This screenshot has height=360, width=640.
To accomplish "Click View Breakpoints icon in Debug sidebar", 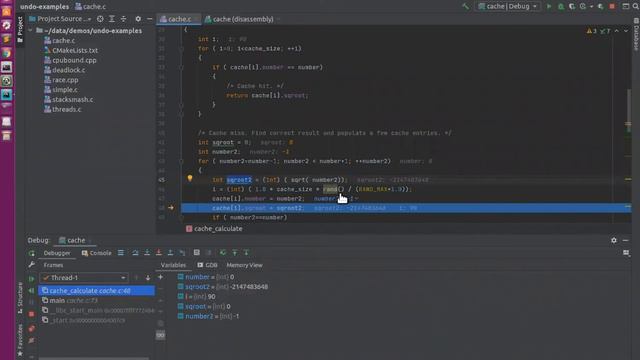I will click(x=31, y=329).
